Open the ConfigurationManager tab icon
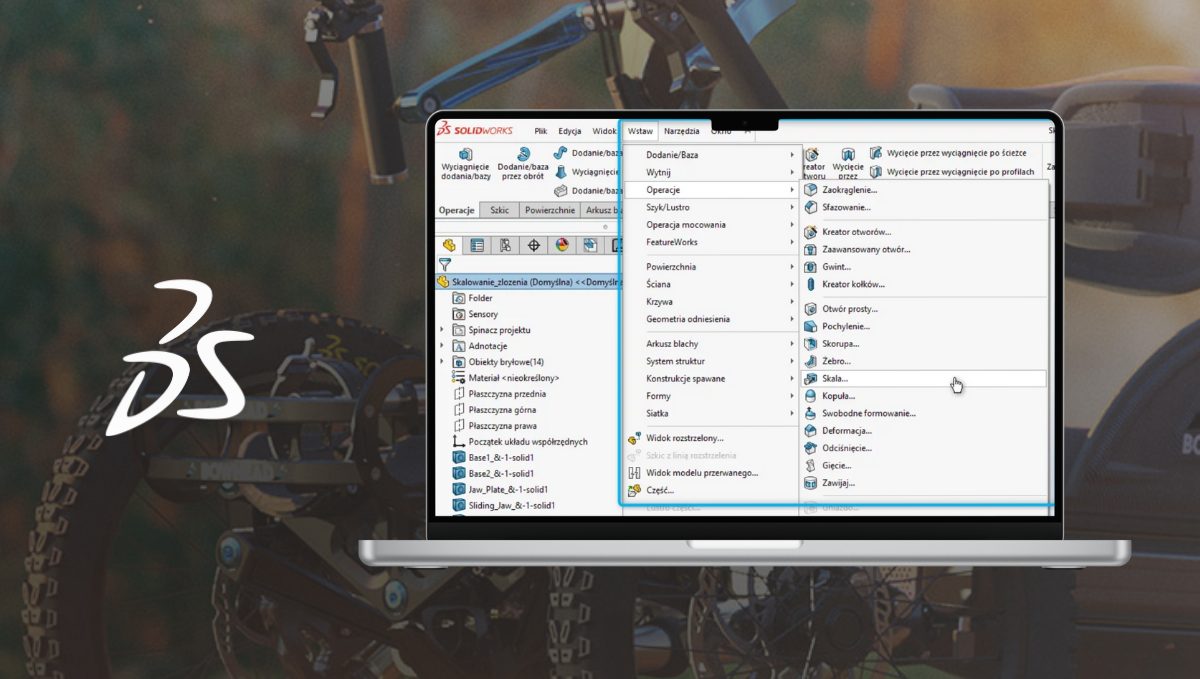Screen dimensions: 1200x679 coord(505,245)
